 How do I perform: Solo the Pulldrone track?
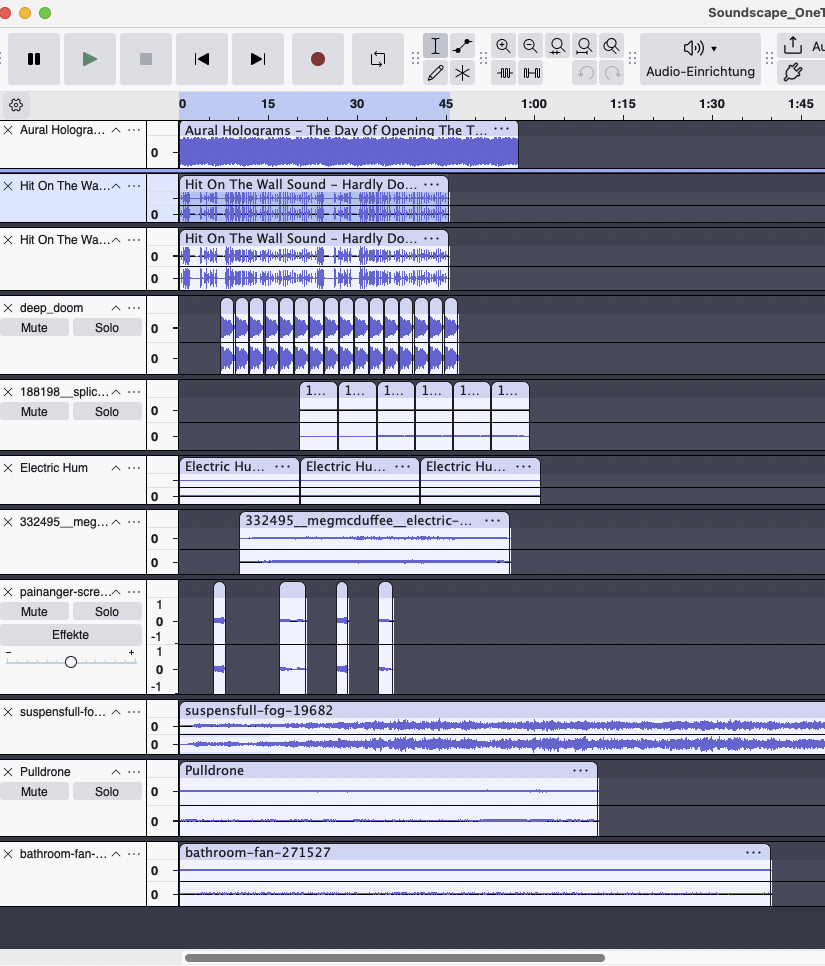coord(107,792)
